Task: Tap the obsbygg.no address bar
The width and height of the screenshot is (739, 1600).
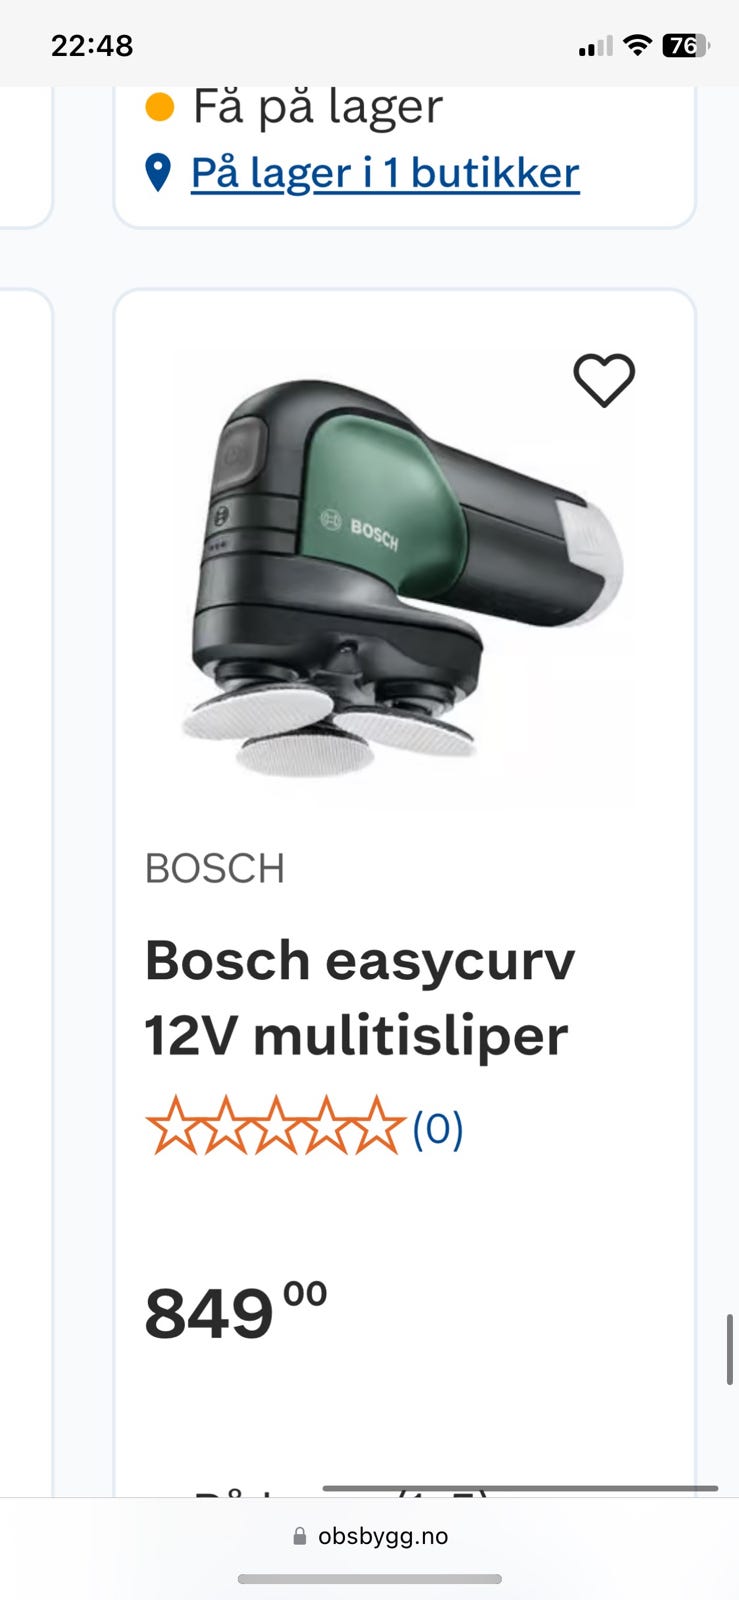Action: 369,1536
